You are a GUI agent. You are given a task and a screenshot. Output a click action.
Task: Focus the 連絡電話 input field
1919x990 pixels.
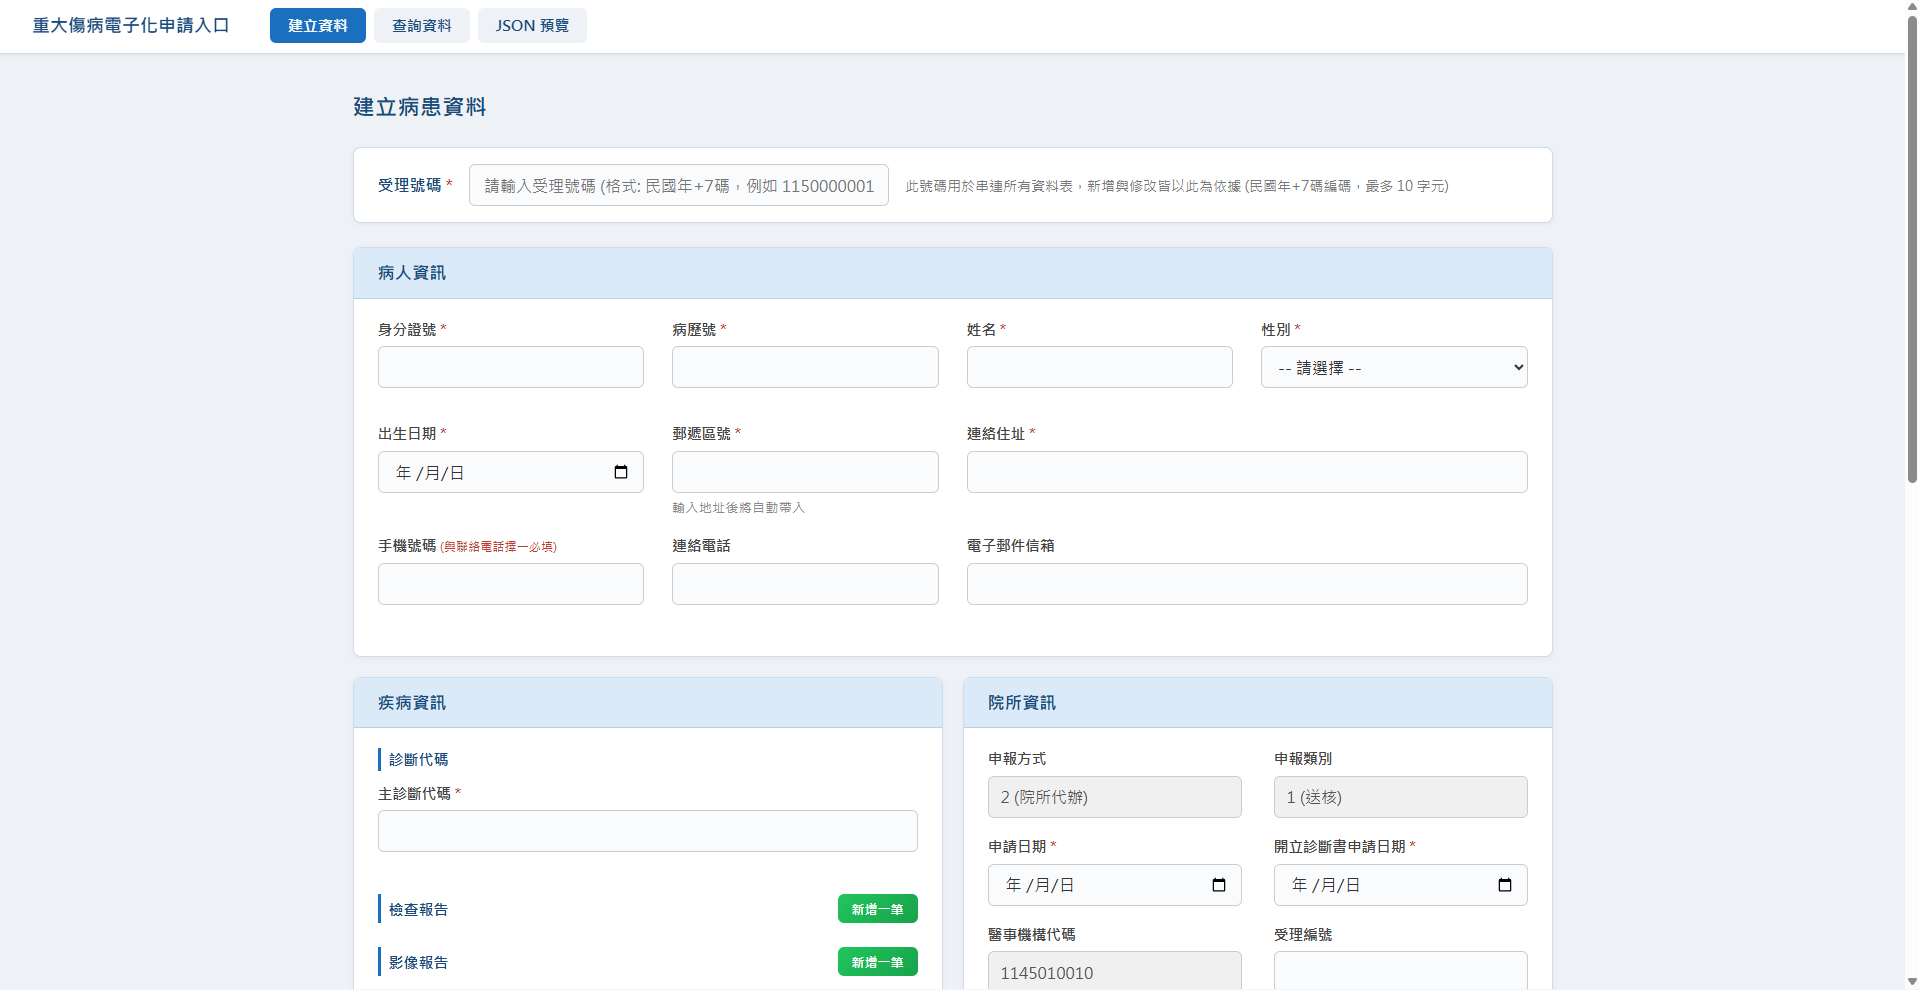(x=805, y=584)
